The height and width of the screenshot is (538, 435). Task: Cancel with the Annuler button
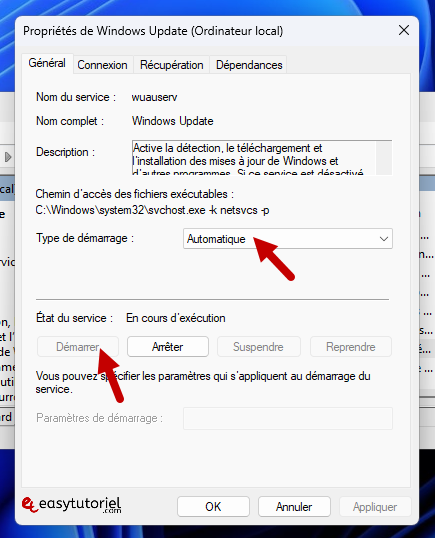[x=294, y=507]
